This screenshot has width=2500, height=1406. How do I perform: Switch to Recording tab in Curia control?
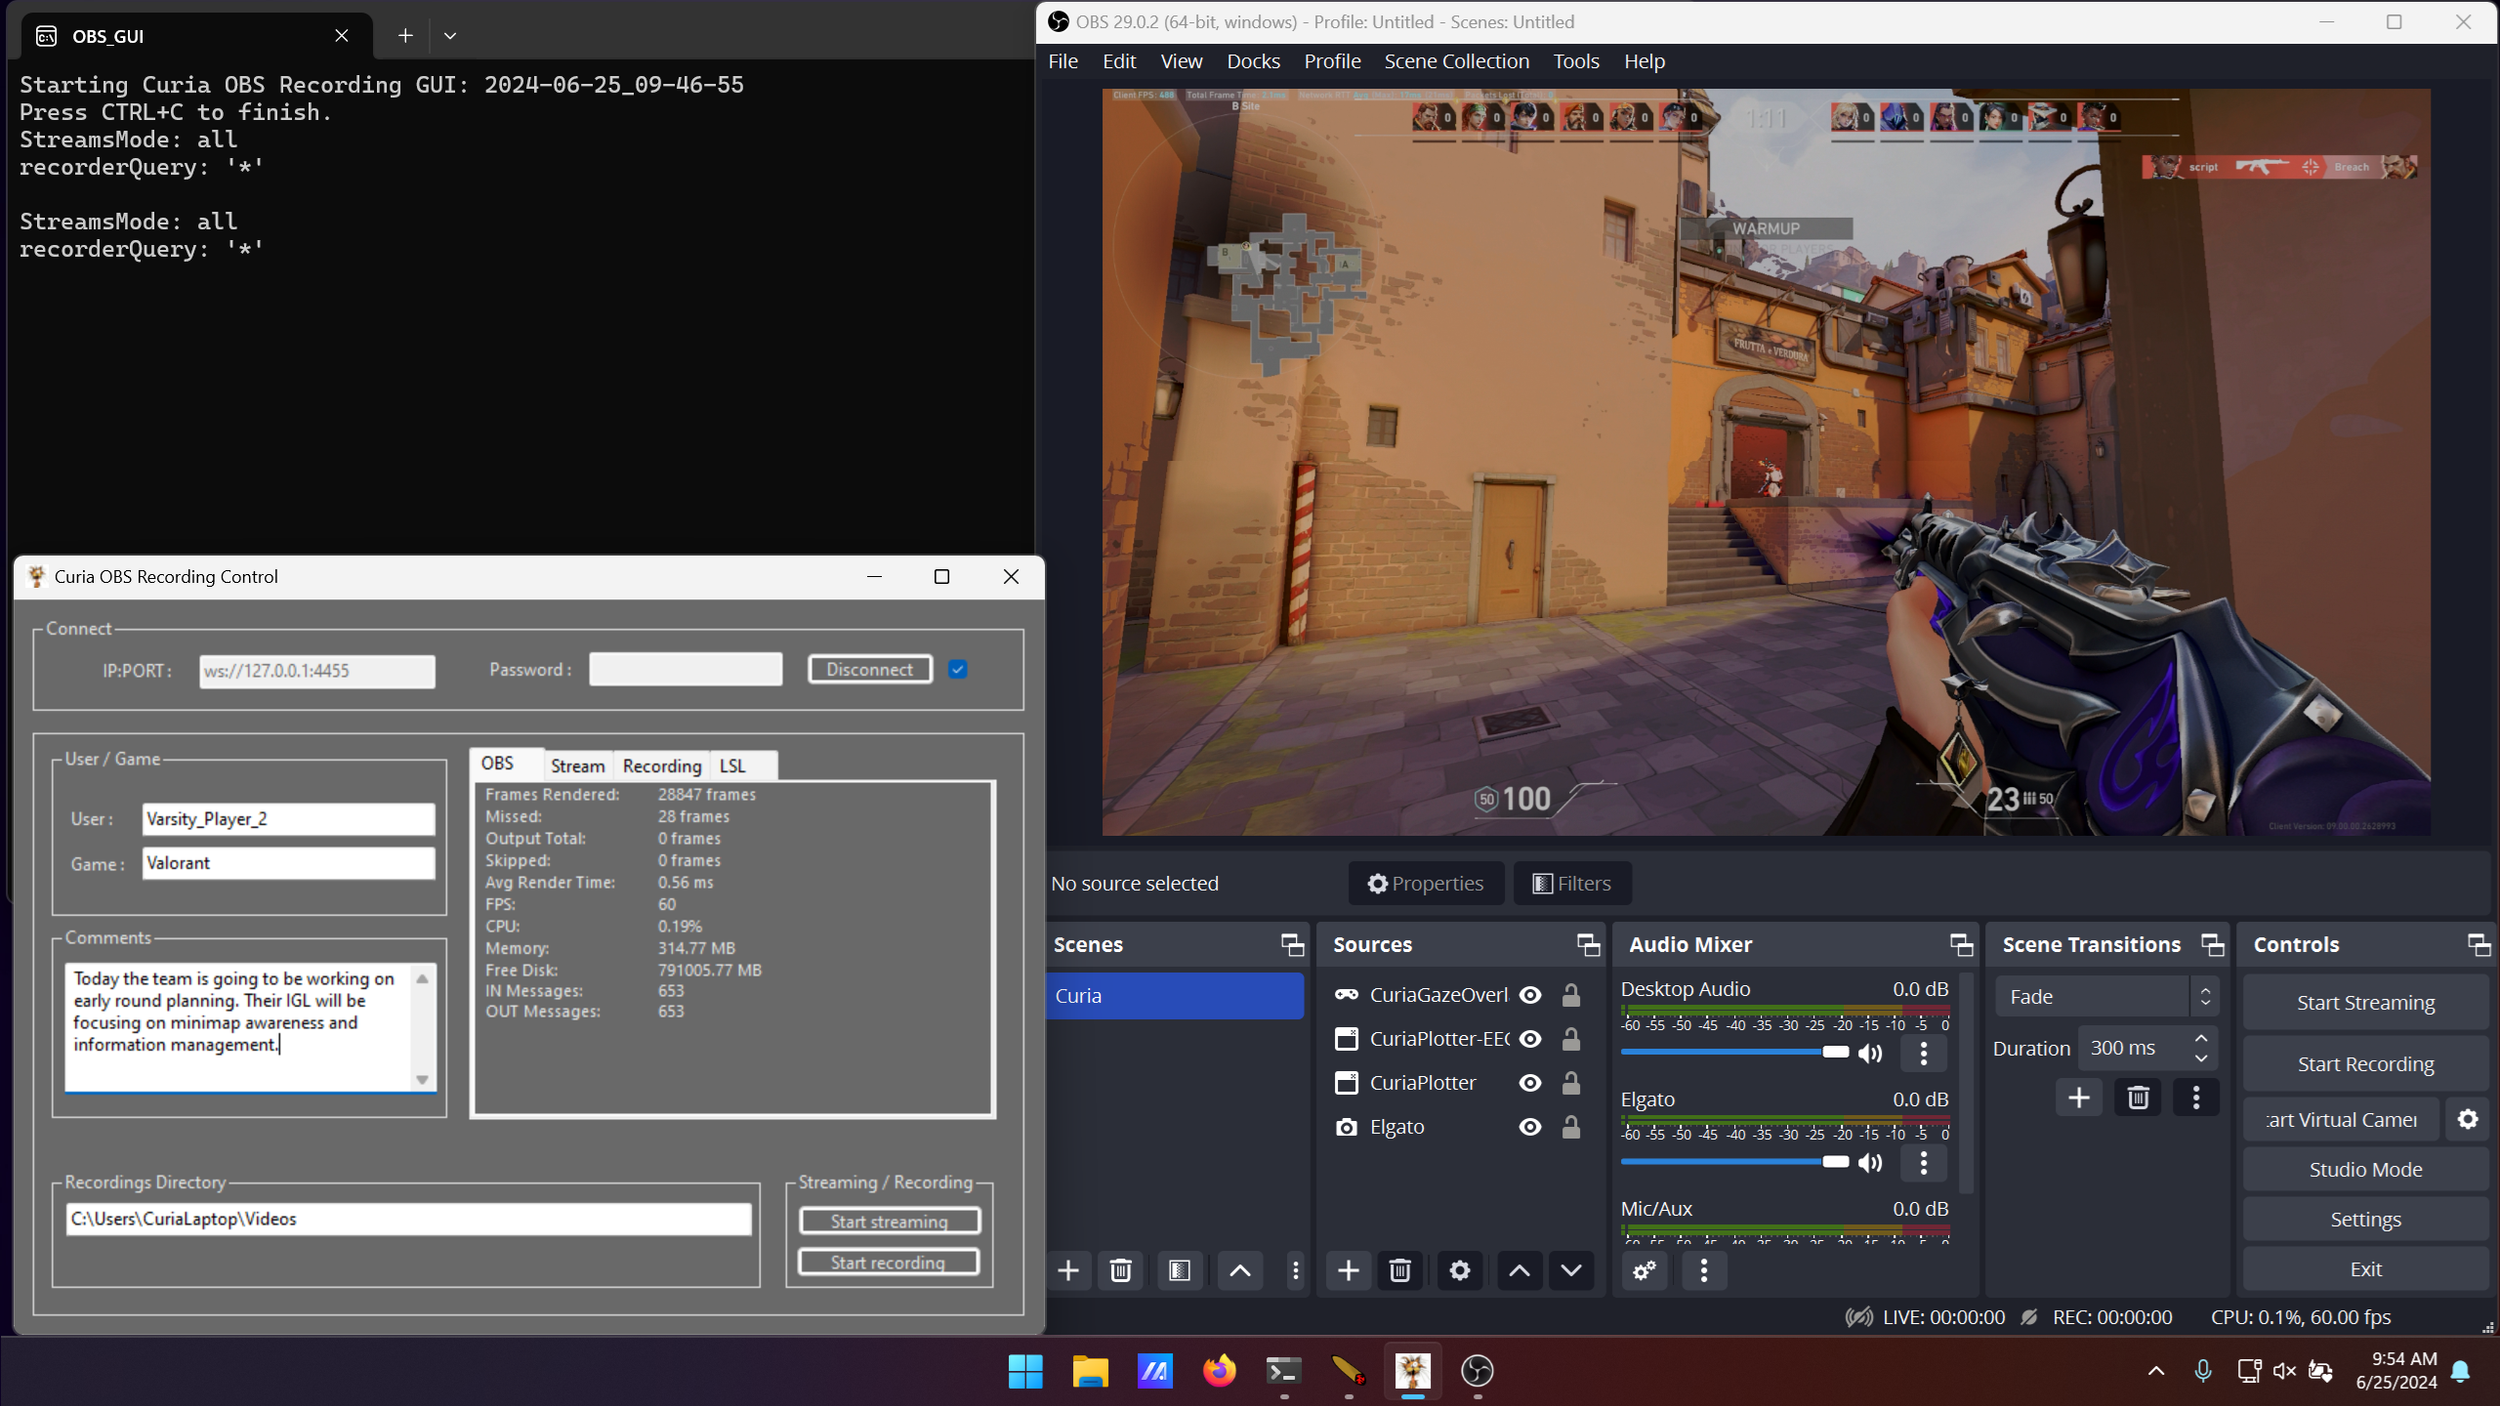click(662, 766)
